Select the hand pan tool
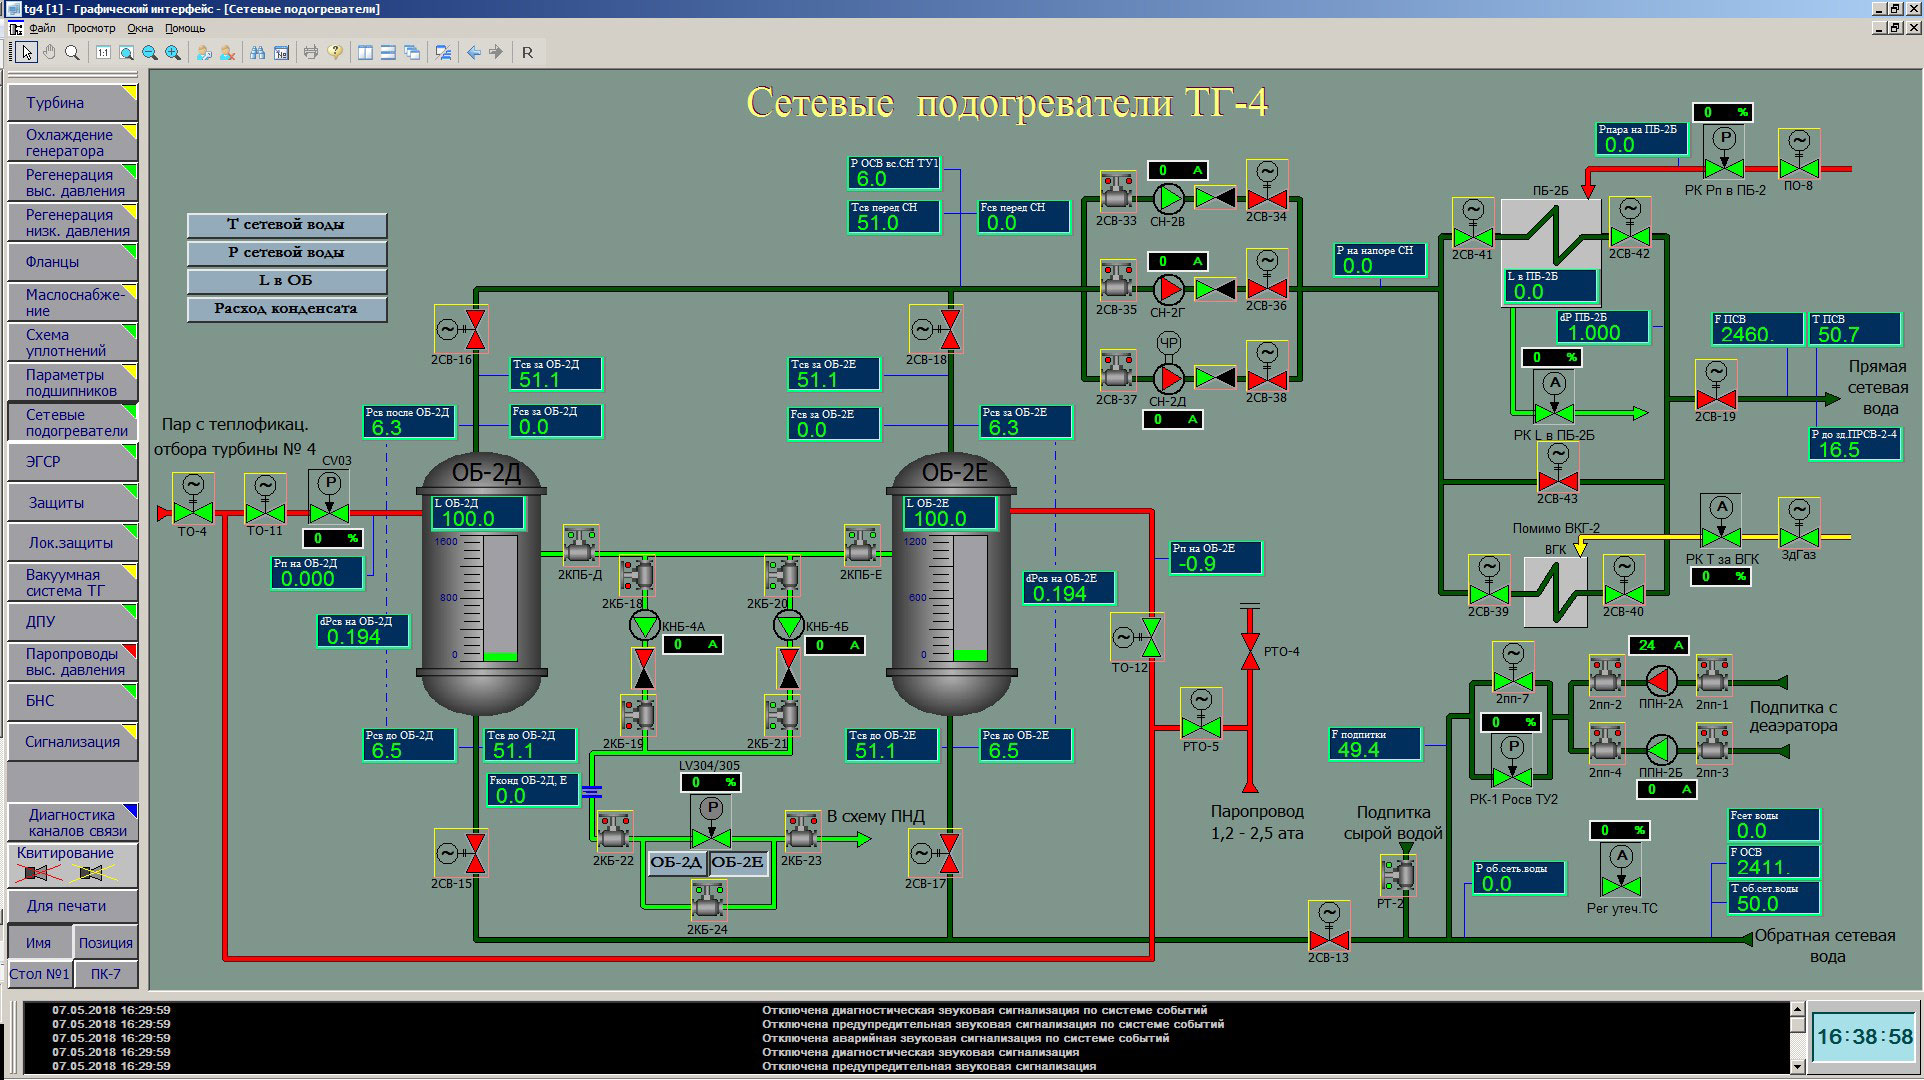This screenshot has height=1080, width=1924. tap(49, 53)
